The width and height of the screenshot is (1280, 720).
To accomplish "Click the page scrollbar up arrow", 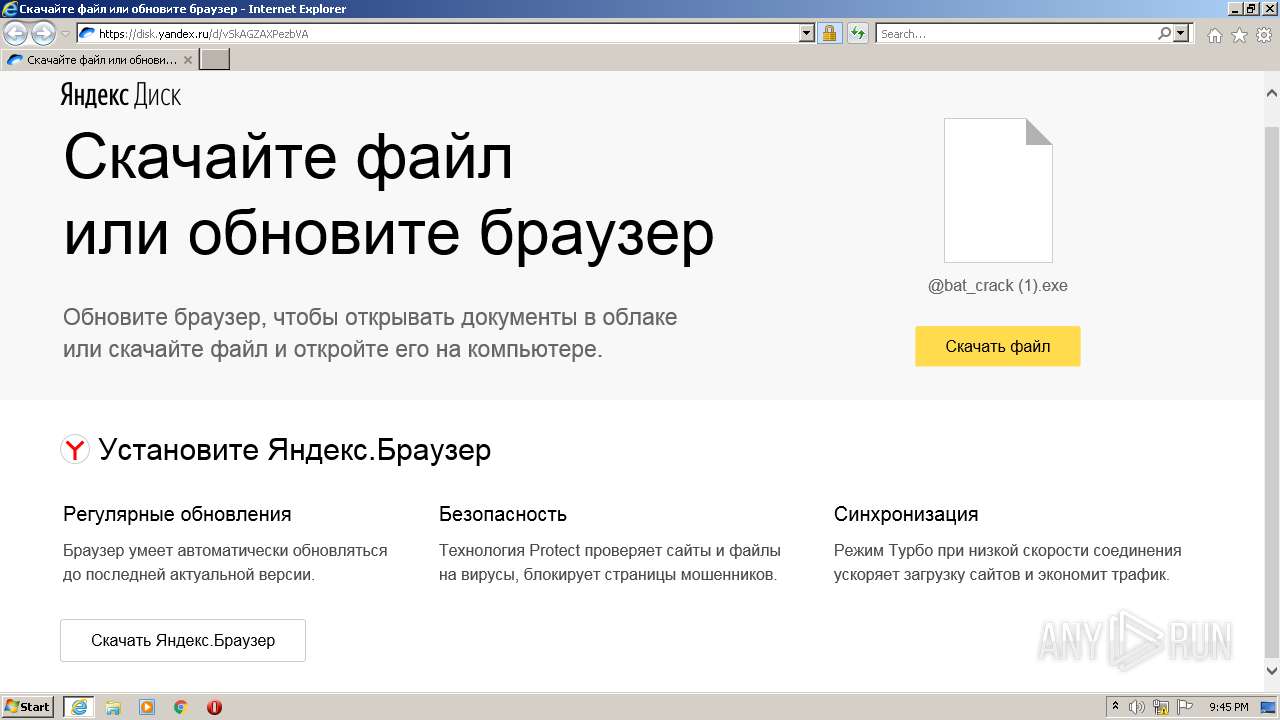I will (1272, 92).
